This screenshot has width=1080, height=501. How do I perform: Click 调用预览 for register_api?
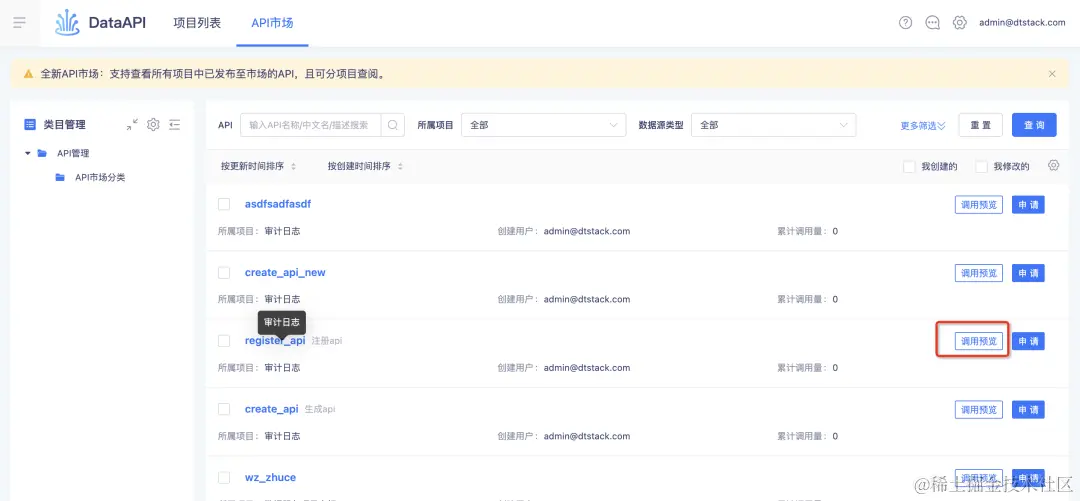coord(979,341)
